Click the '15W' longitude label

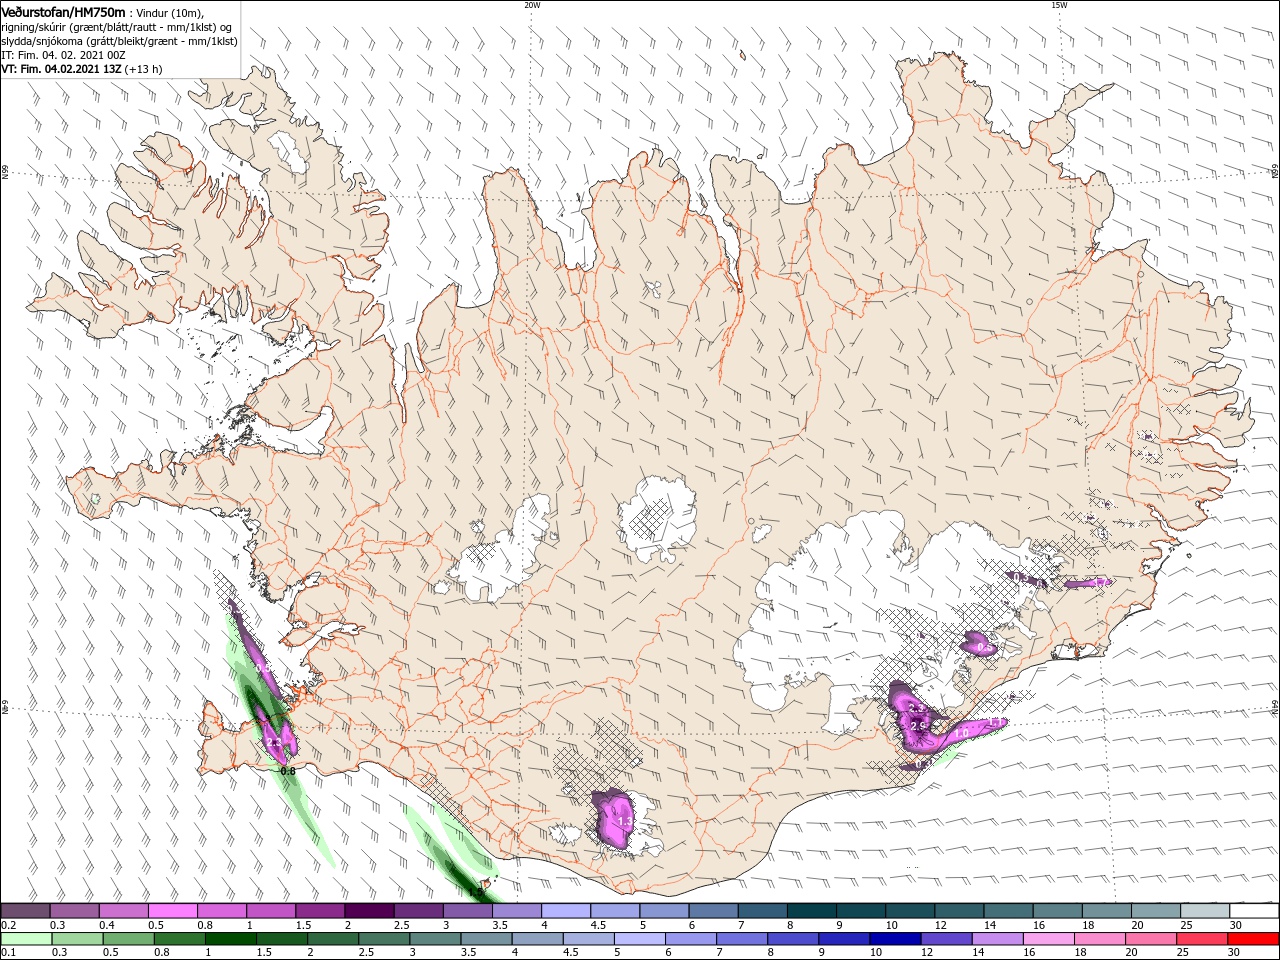coord(1059,5)
